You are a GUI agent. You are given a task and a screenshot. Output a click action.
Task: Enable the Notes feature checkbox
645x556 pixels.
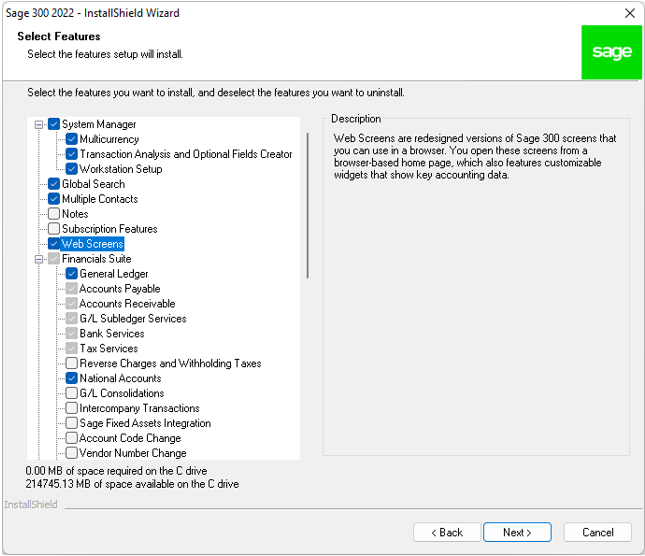(x=54, y=214)
